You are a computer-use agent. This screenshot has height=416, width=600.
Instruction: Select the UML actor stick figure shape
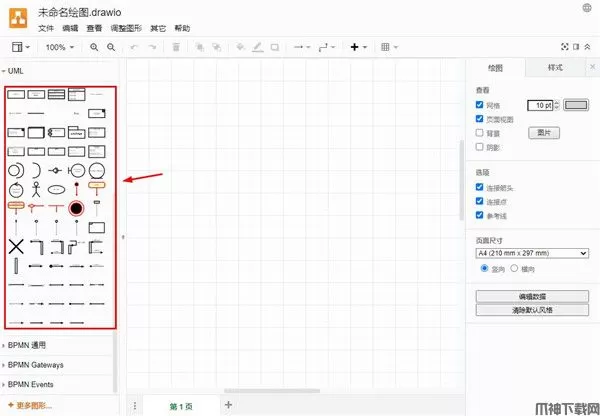[x=36, y=189]
